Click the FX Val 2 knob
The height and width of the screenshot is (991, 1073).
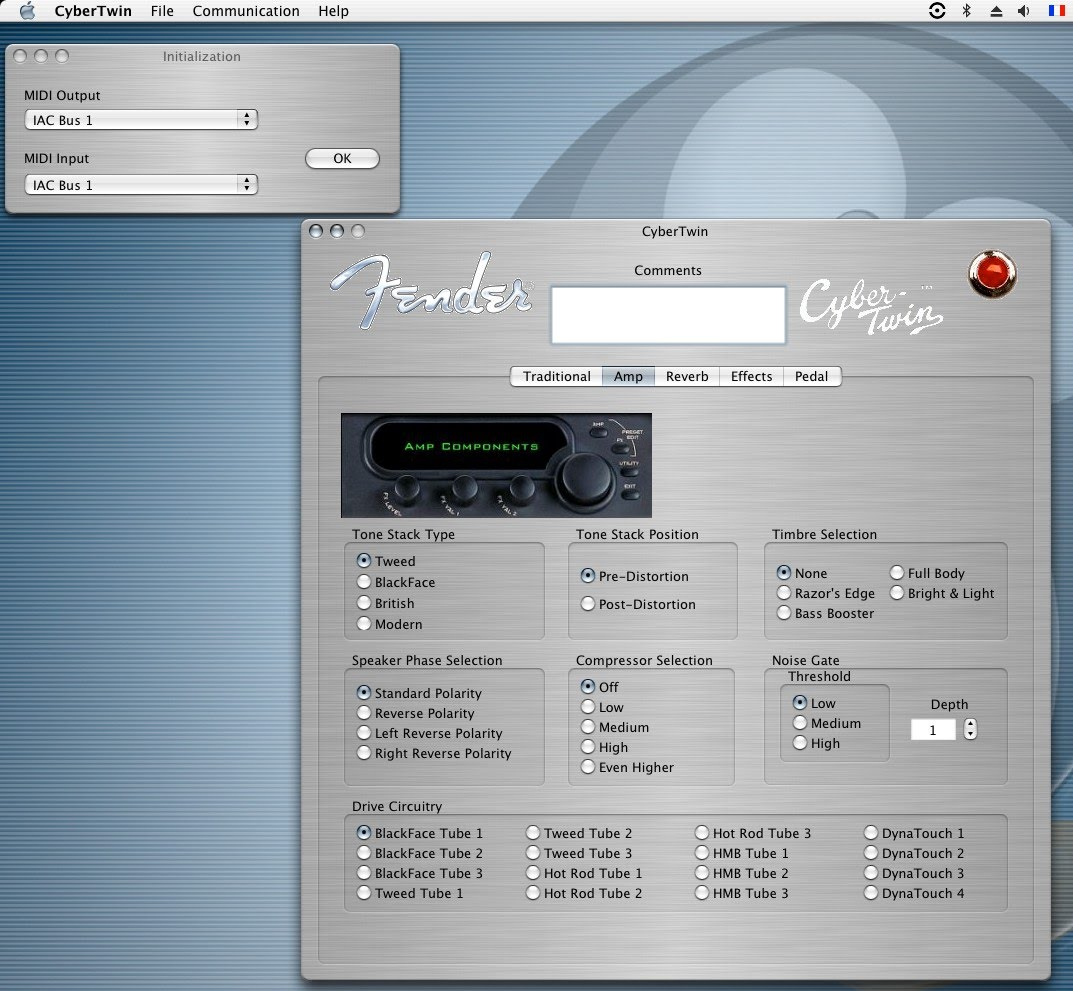pos(522,488)
